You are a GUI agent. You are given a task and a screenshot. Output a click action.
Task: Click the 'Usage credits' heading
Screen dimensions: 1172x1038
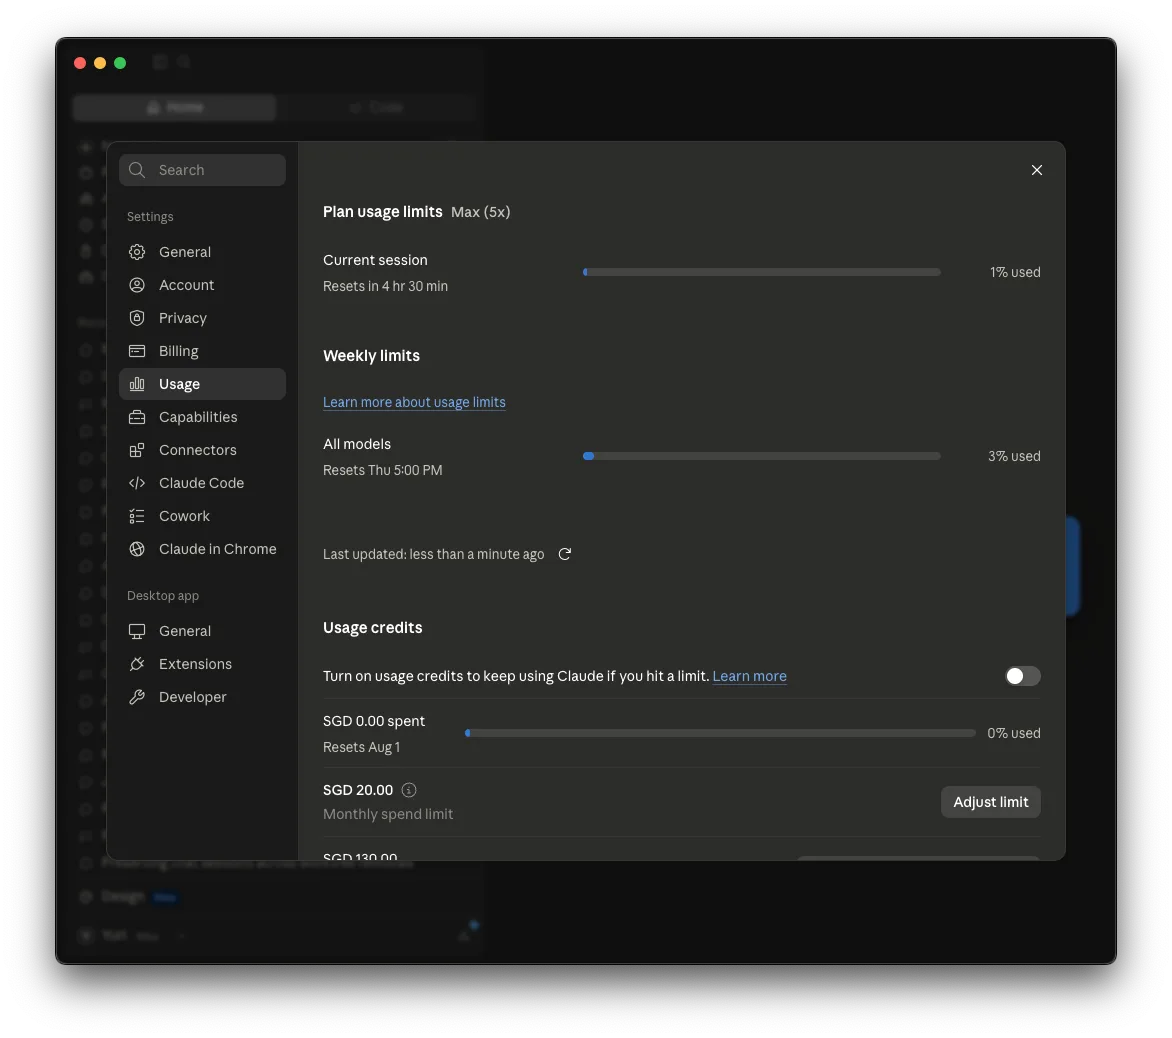(372, 628)
